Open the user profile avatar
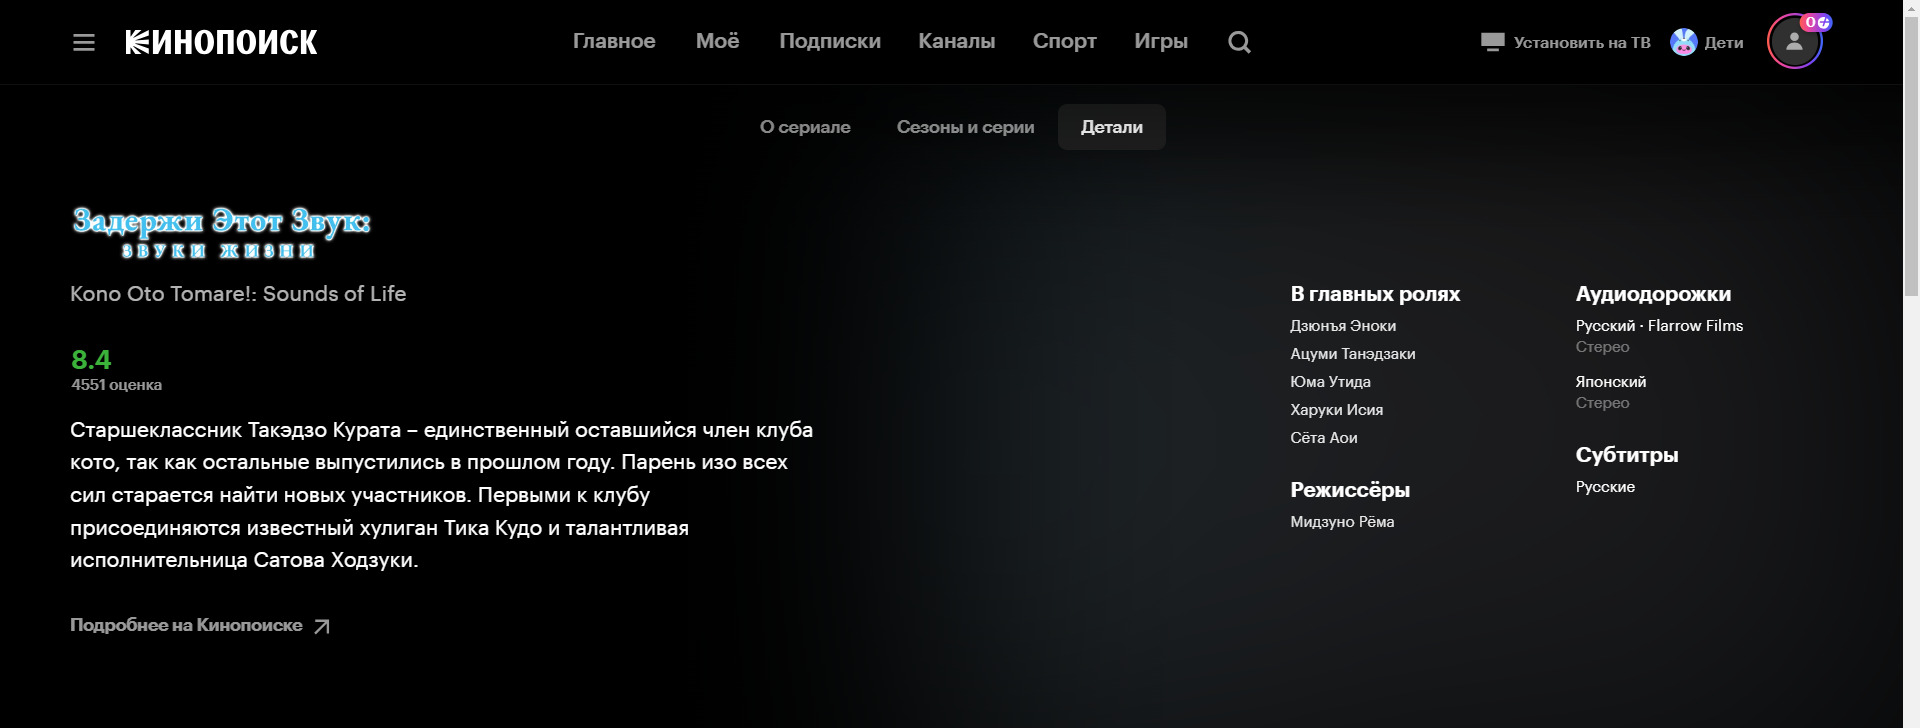This screenshot has width=1920, height=728. pos(1794,42)
